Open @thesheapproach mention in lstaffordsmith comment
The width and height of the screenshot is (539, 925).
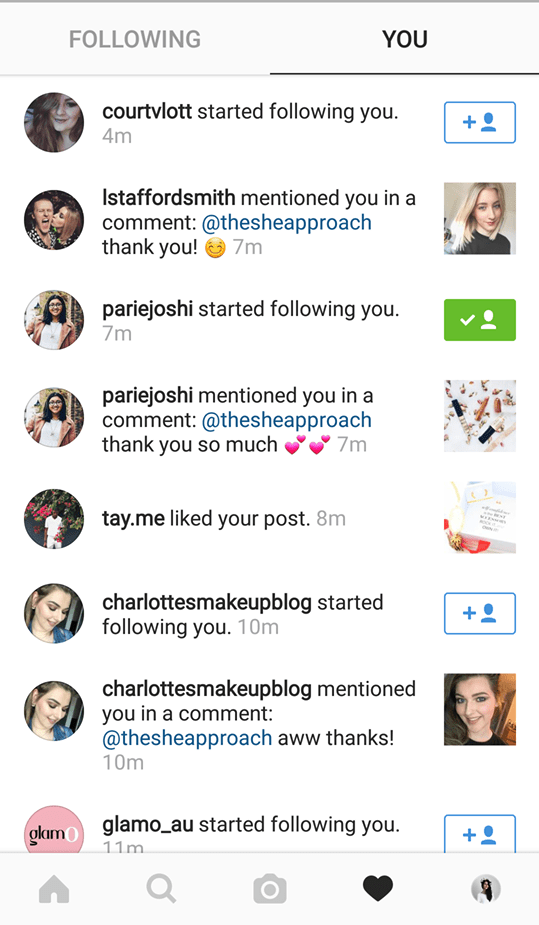click(287, 223)
